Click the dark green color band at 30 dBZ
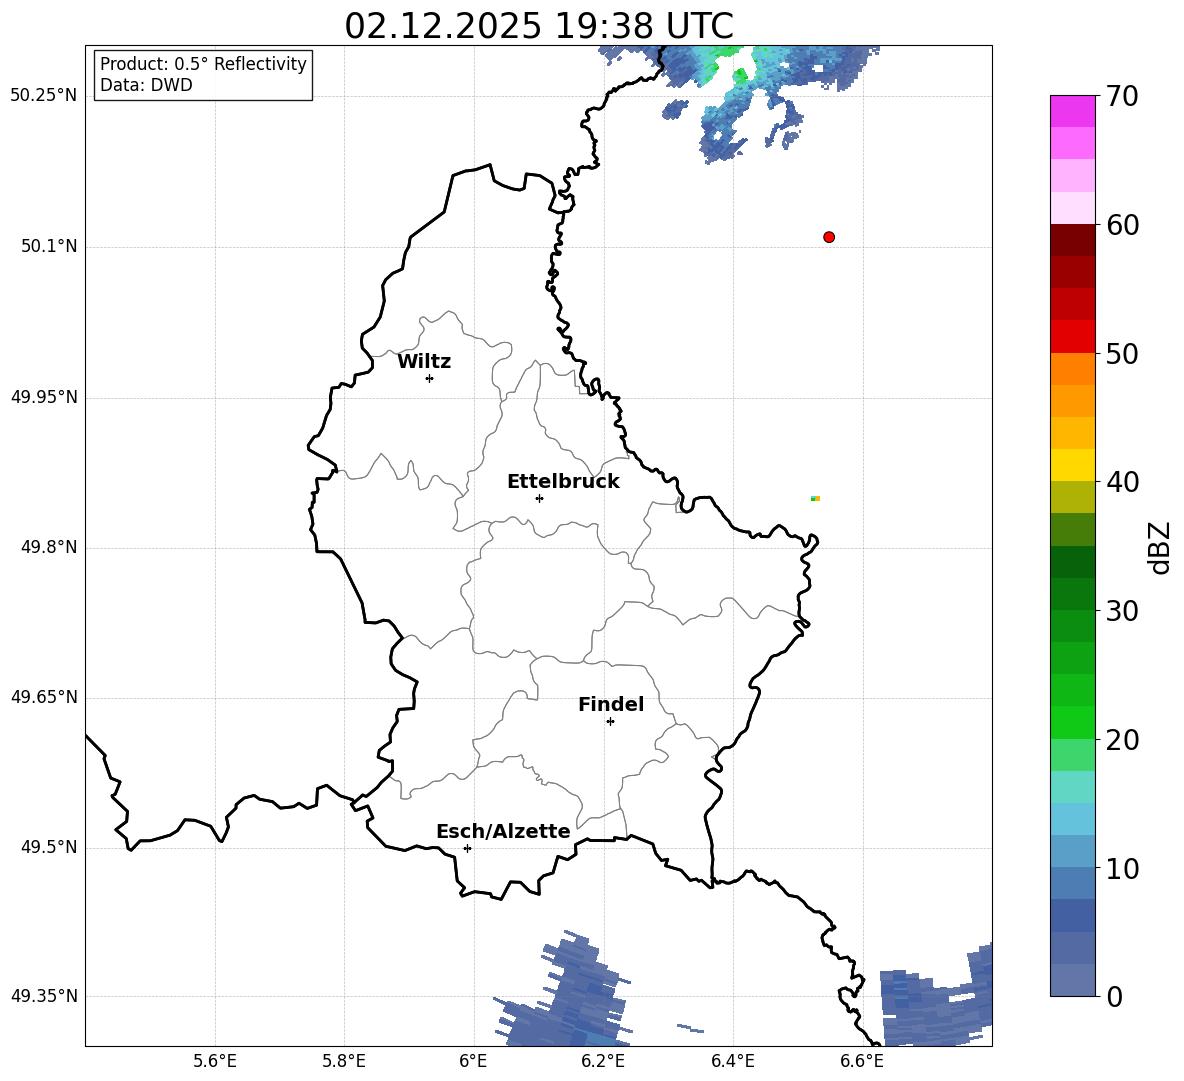The image size is (1184, 1081). tap(1072, 593)
